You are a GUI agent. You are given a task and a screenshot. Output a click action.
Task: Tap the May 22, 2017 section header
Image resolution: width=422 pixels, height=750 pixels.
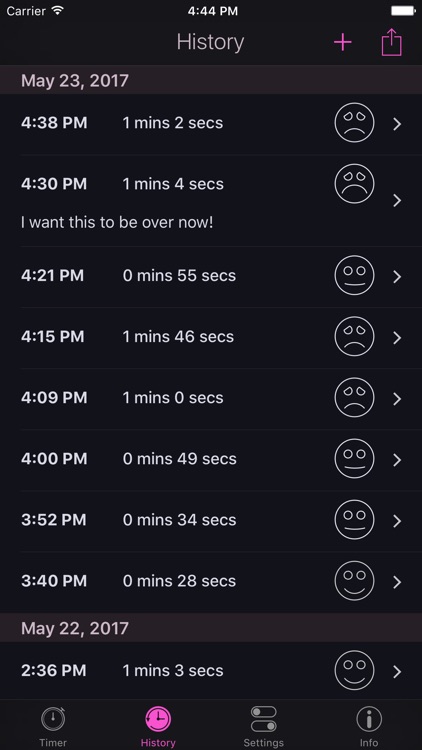click(x=211, y=628)
